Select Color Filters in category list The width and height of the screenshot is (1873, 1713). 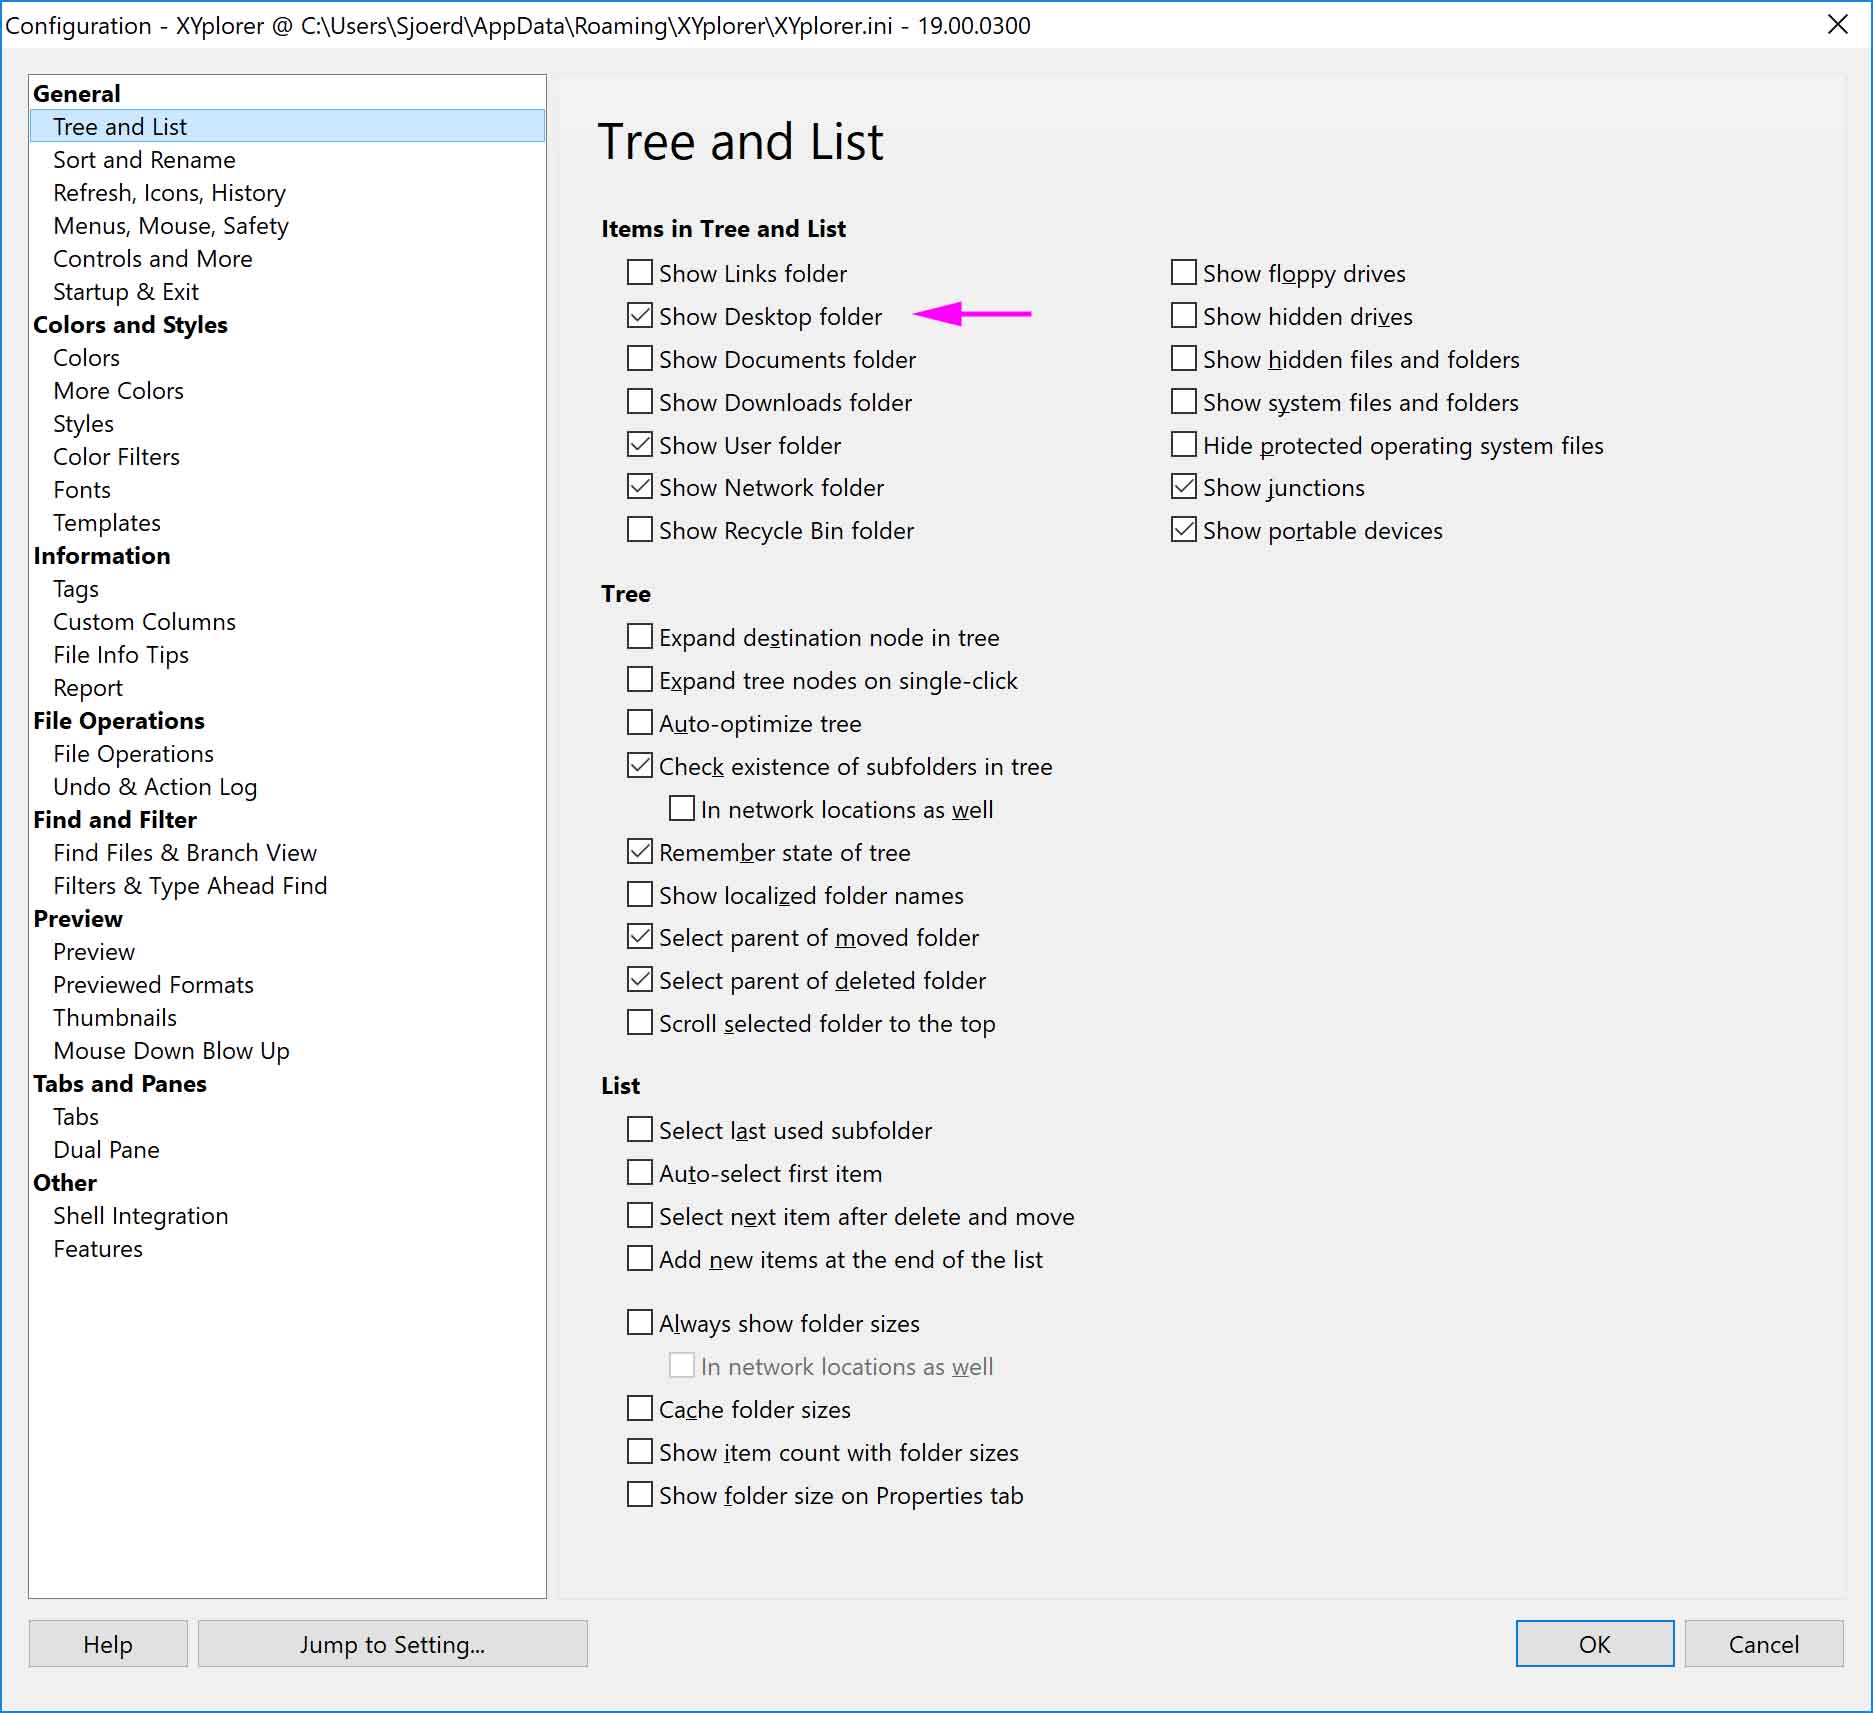116,457
